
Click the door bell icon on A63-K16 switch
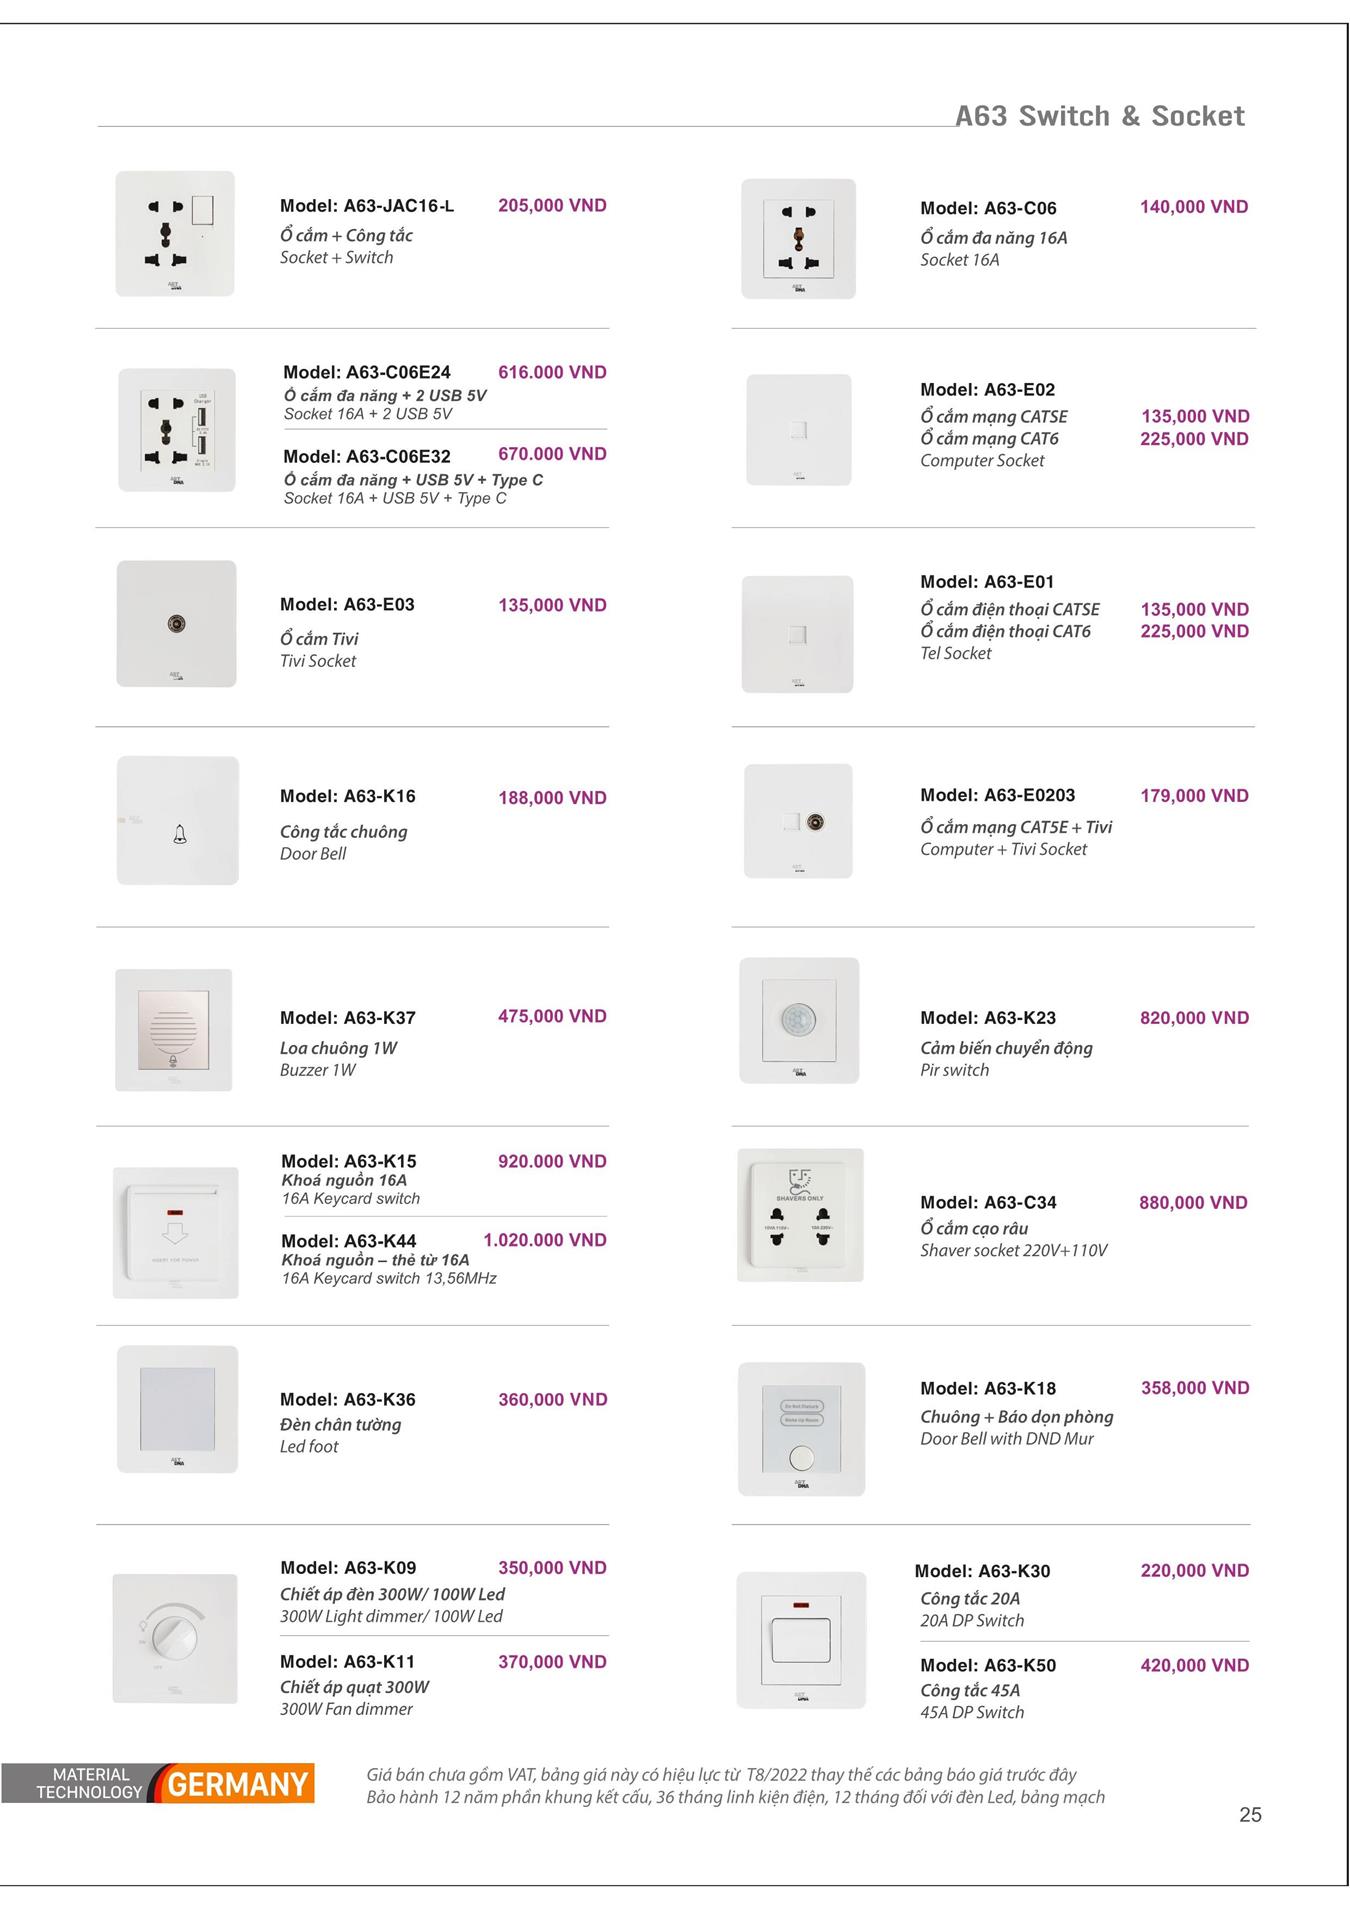pos(180,834)
